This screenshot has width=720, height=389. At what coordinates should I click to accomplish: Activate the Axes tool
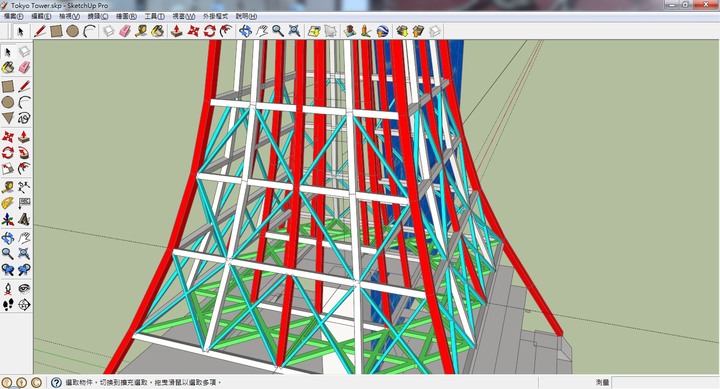[8, 219]
